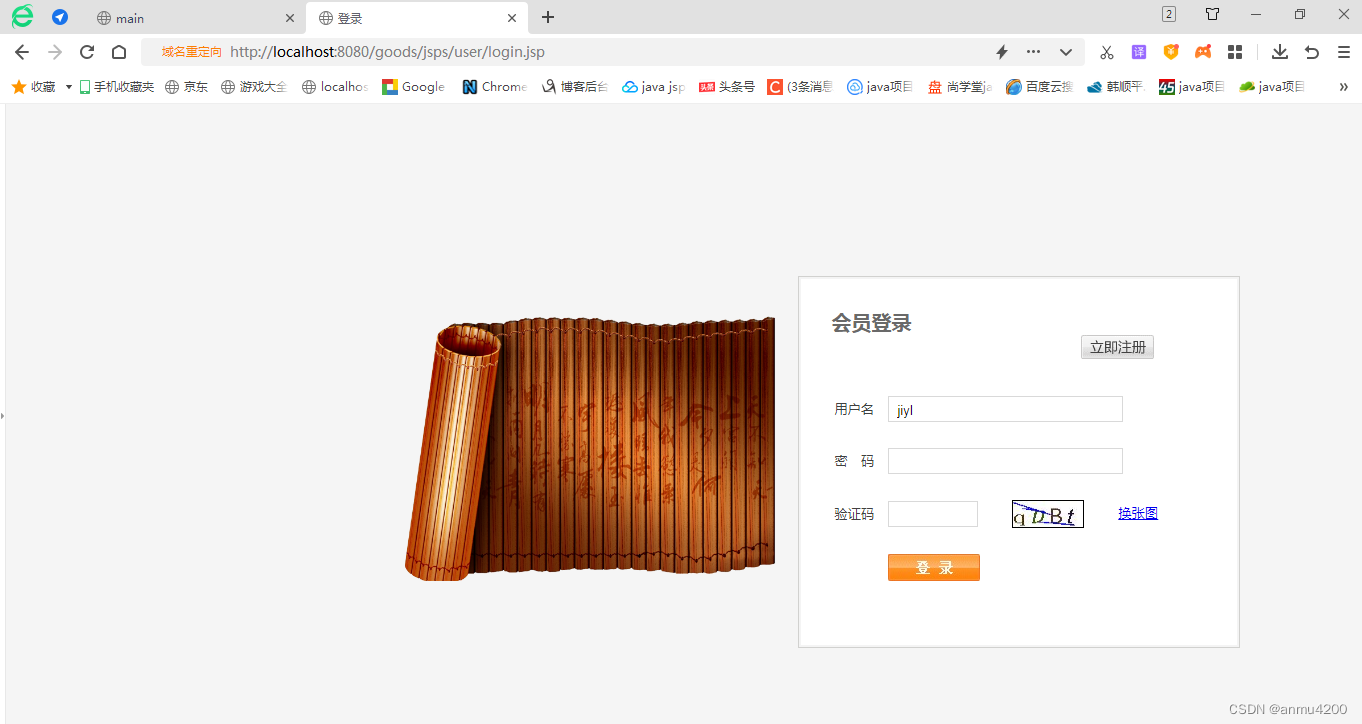Open the screenshot scissors tool
The width and height of the screenshot is (1362, 724).
(x=1106, y=52)
